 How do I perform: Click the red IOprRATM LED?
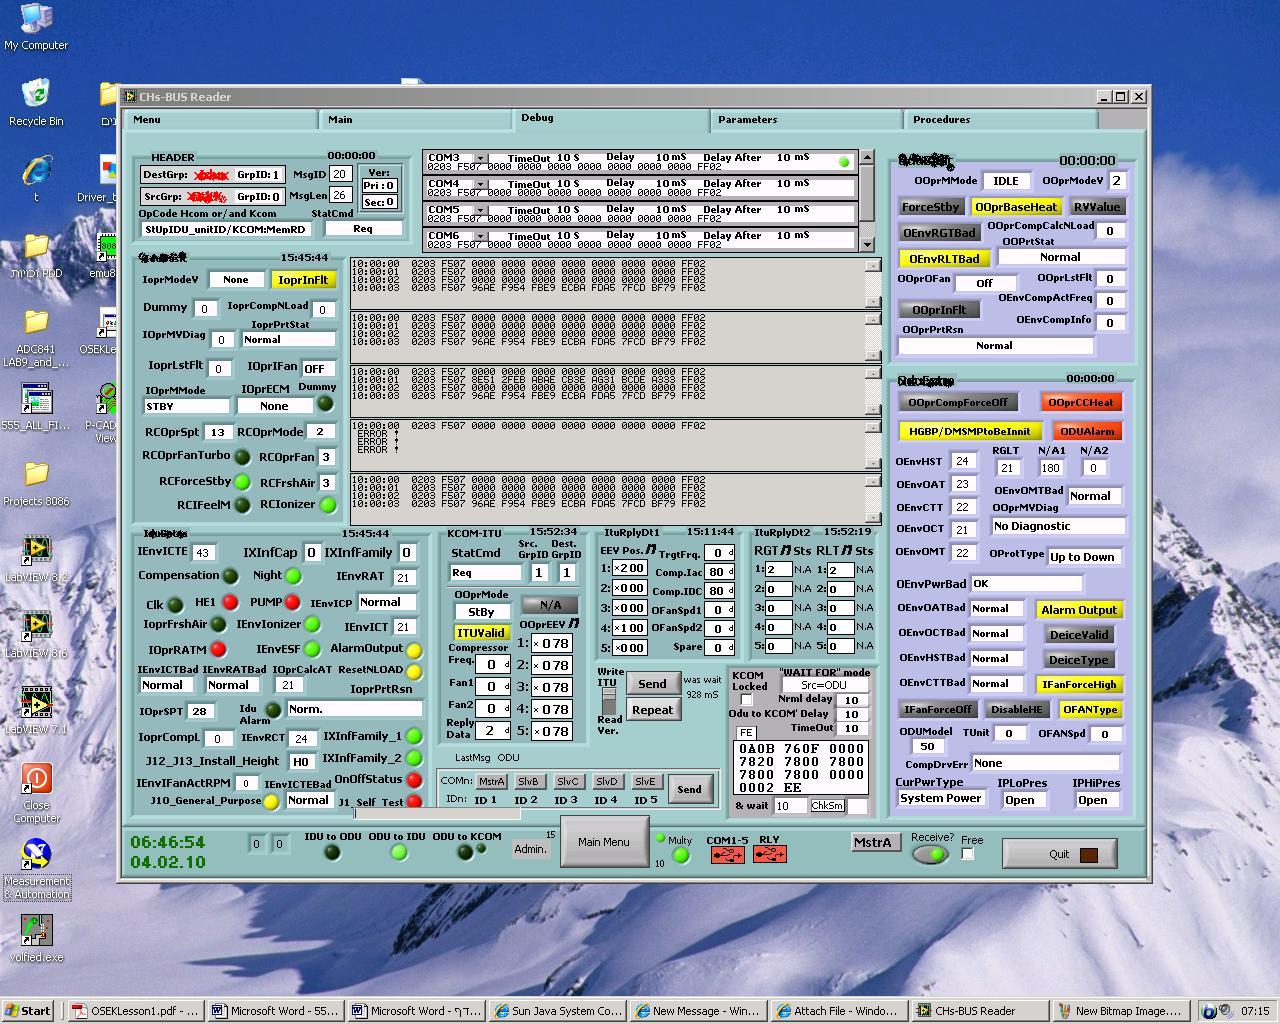(218, 650)
